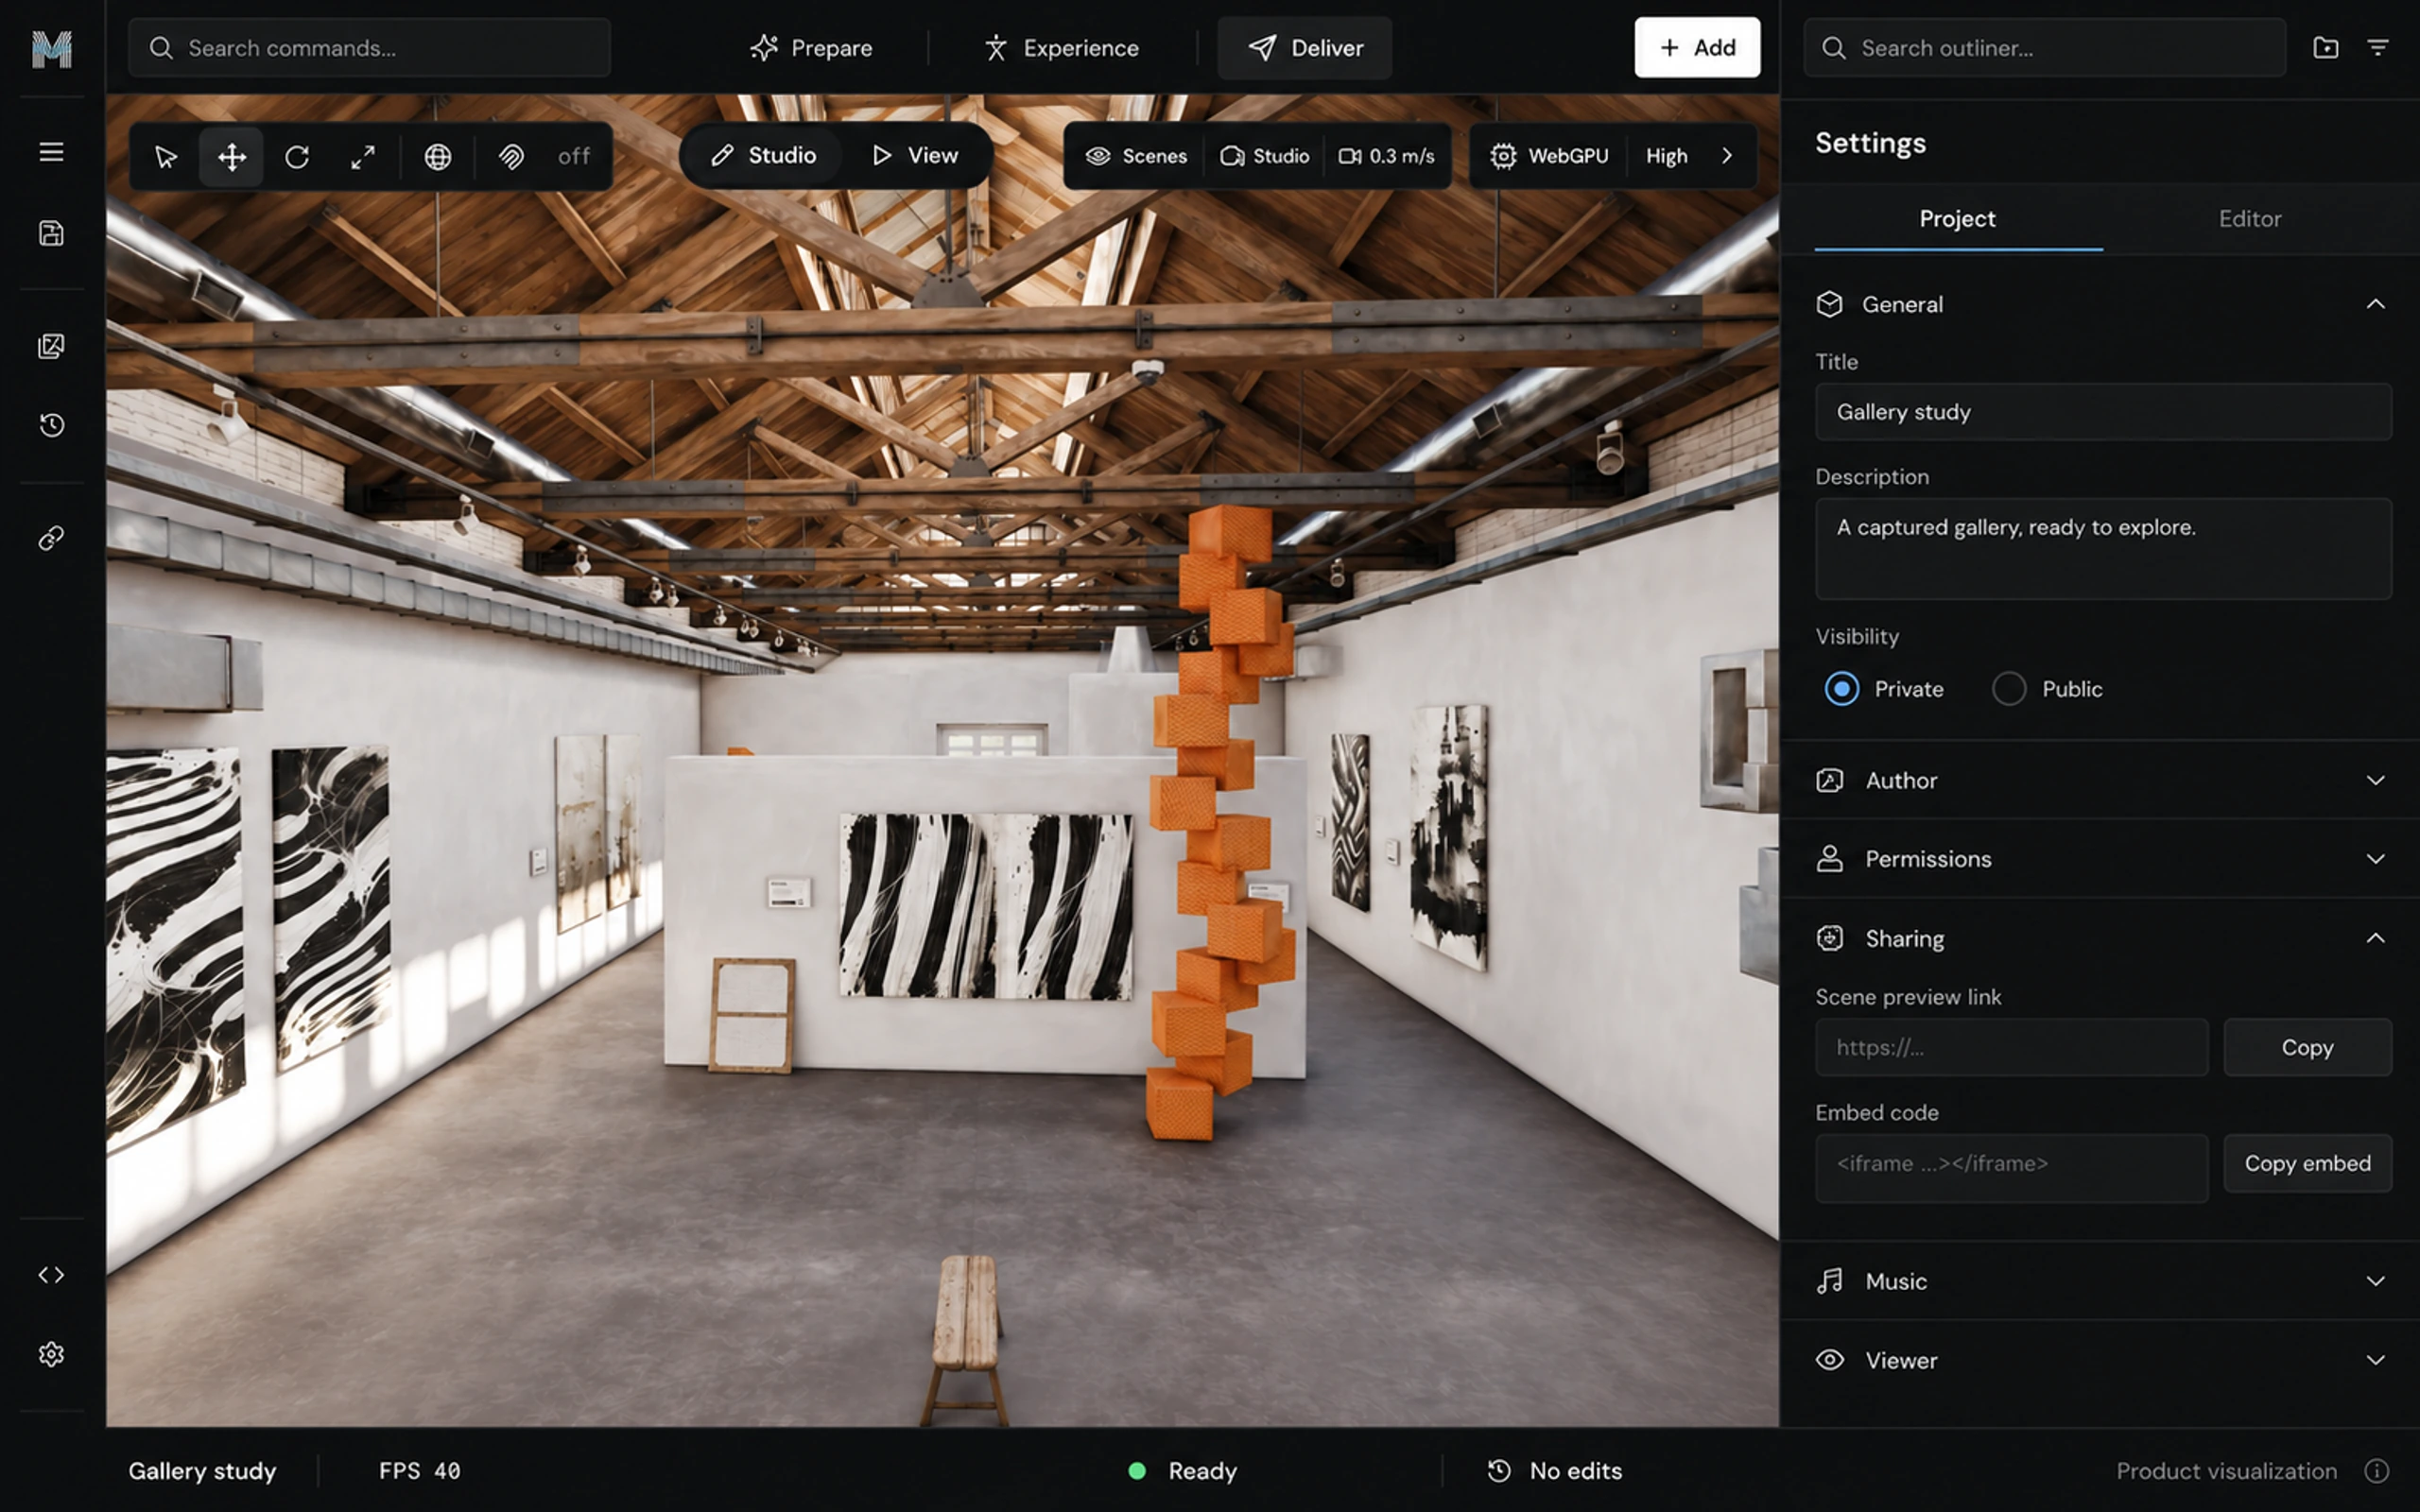This screenshot has width=2420, height=1512.
Task: Pick the scale tool
Action: [363, 156]
